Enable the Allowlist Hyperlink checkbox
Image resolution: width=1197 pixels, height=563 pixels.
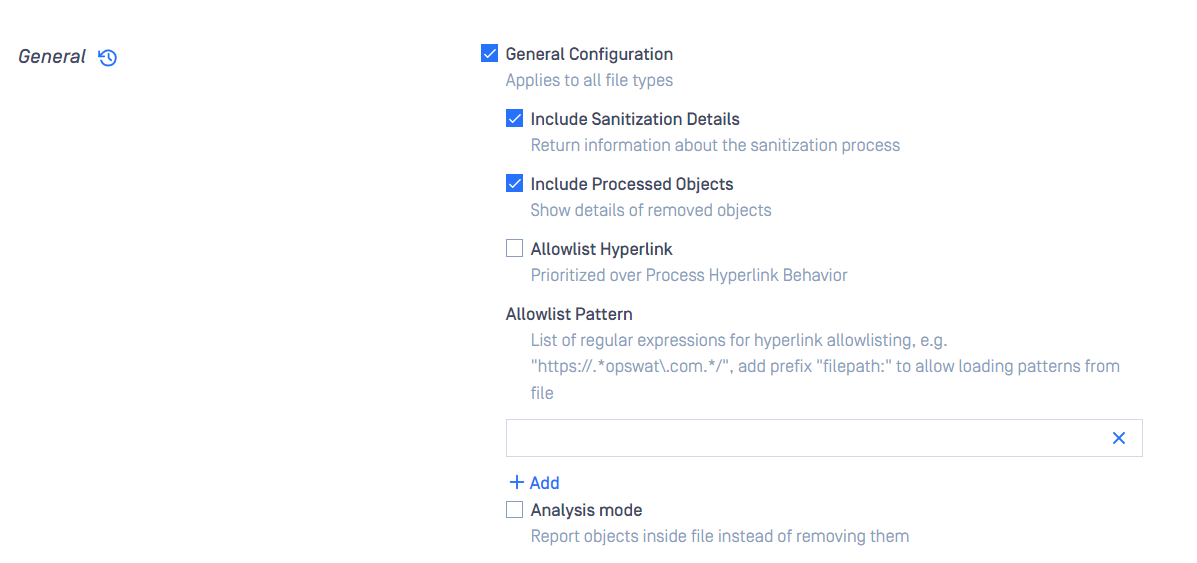[x=515, y=249]
